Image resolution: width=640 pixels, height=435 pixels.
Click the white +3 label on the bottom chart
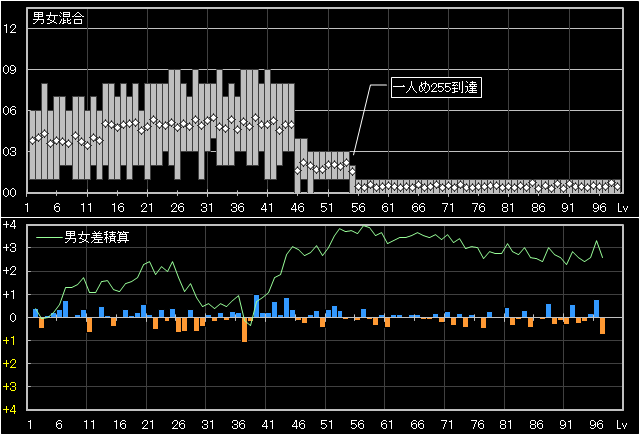pyautogui.click(x=9, y=248)
